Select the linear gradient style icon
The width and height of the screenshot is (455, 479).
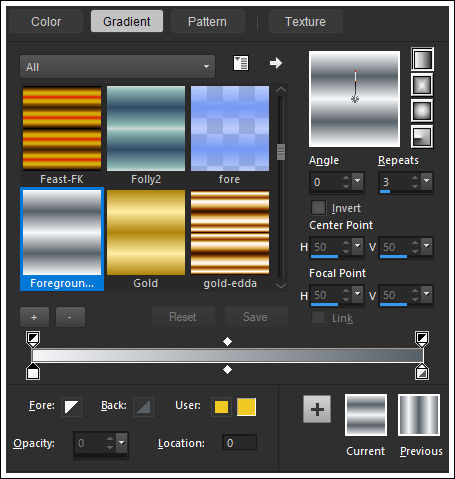coord(422,59)
